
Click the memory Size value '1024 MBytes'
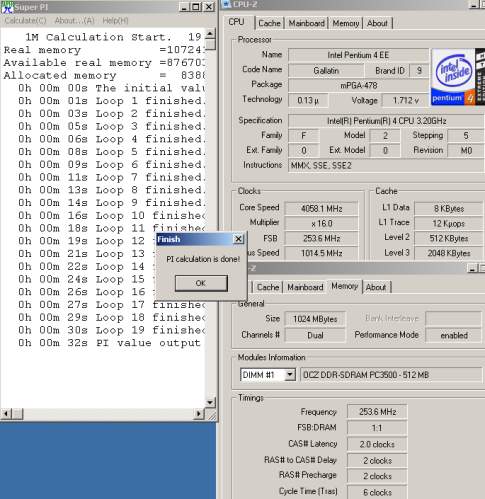click(315, 319)
